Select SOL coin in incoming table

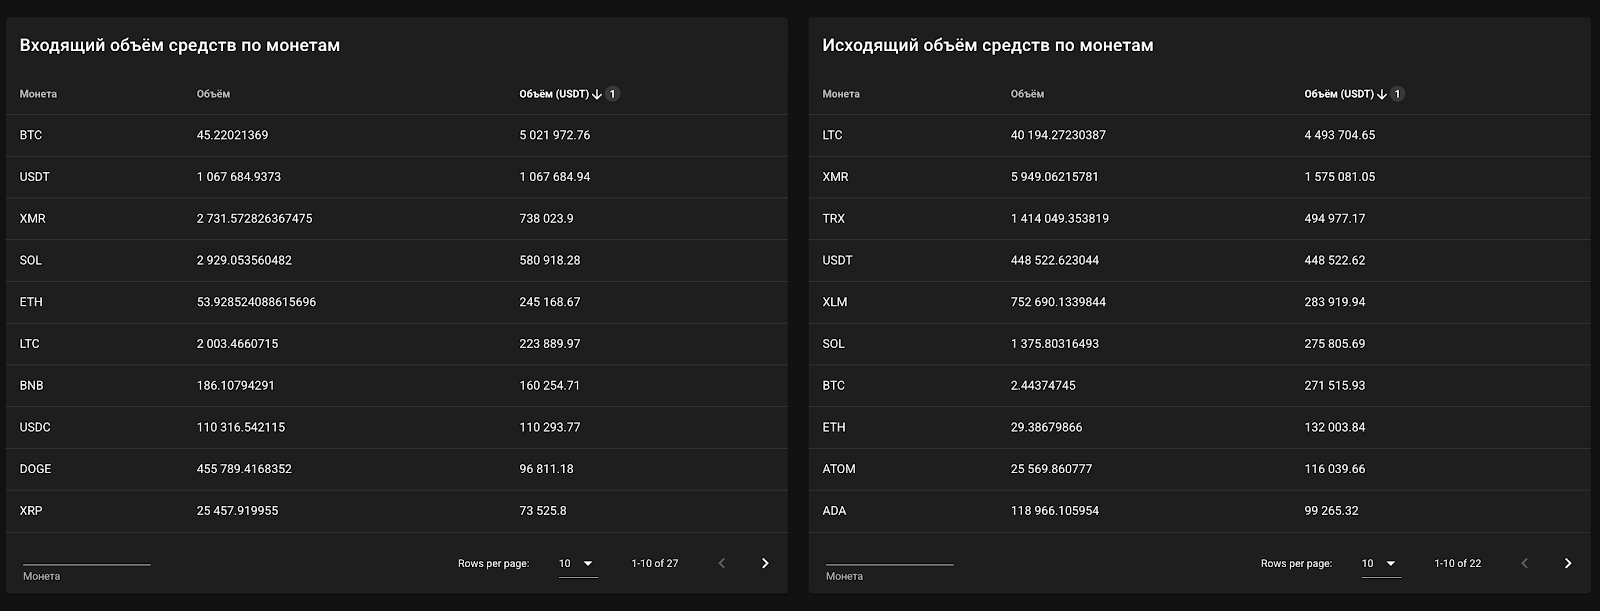(30, 260)
